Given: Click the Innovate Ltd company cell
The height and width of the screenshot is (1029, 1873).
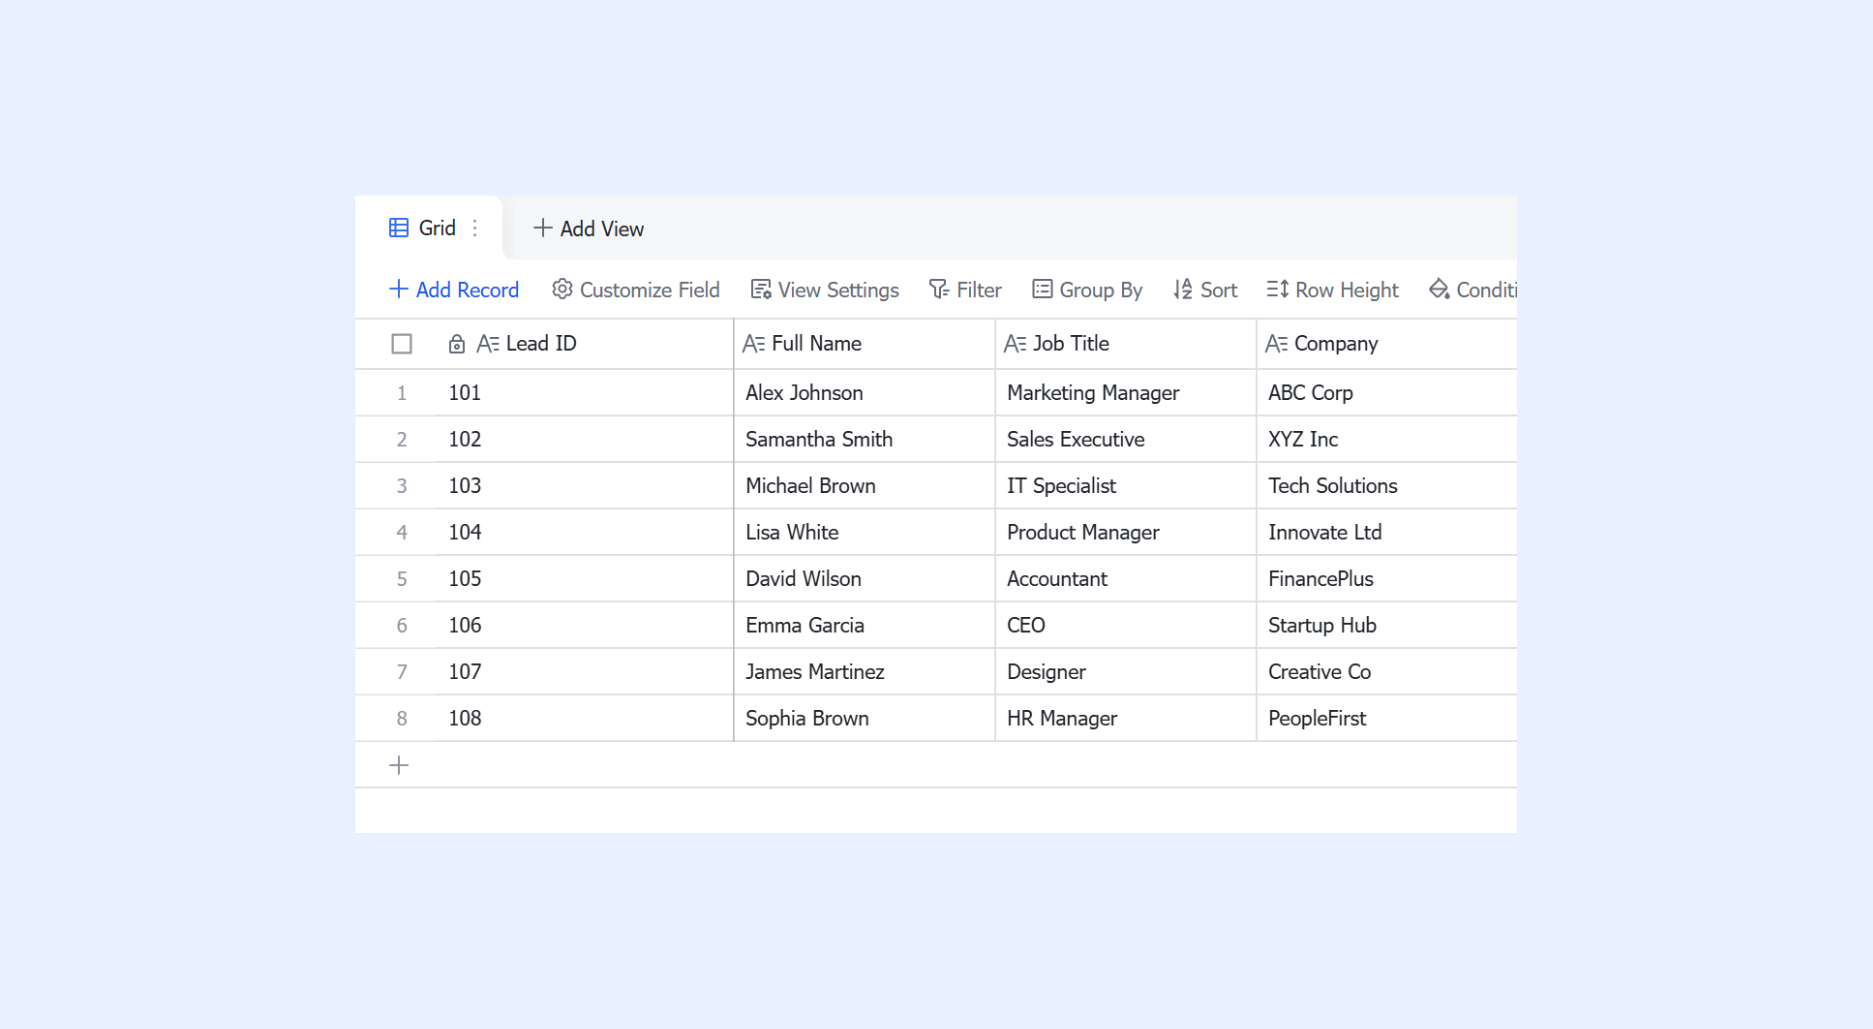Looking at the screenshot, I should 1387,532.
